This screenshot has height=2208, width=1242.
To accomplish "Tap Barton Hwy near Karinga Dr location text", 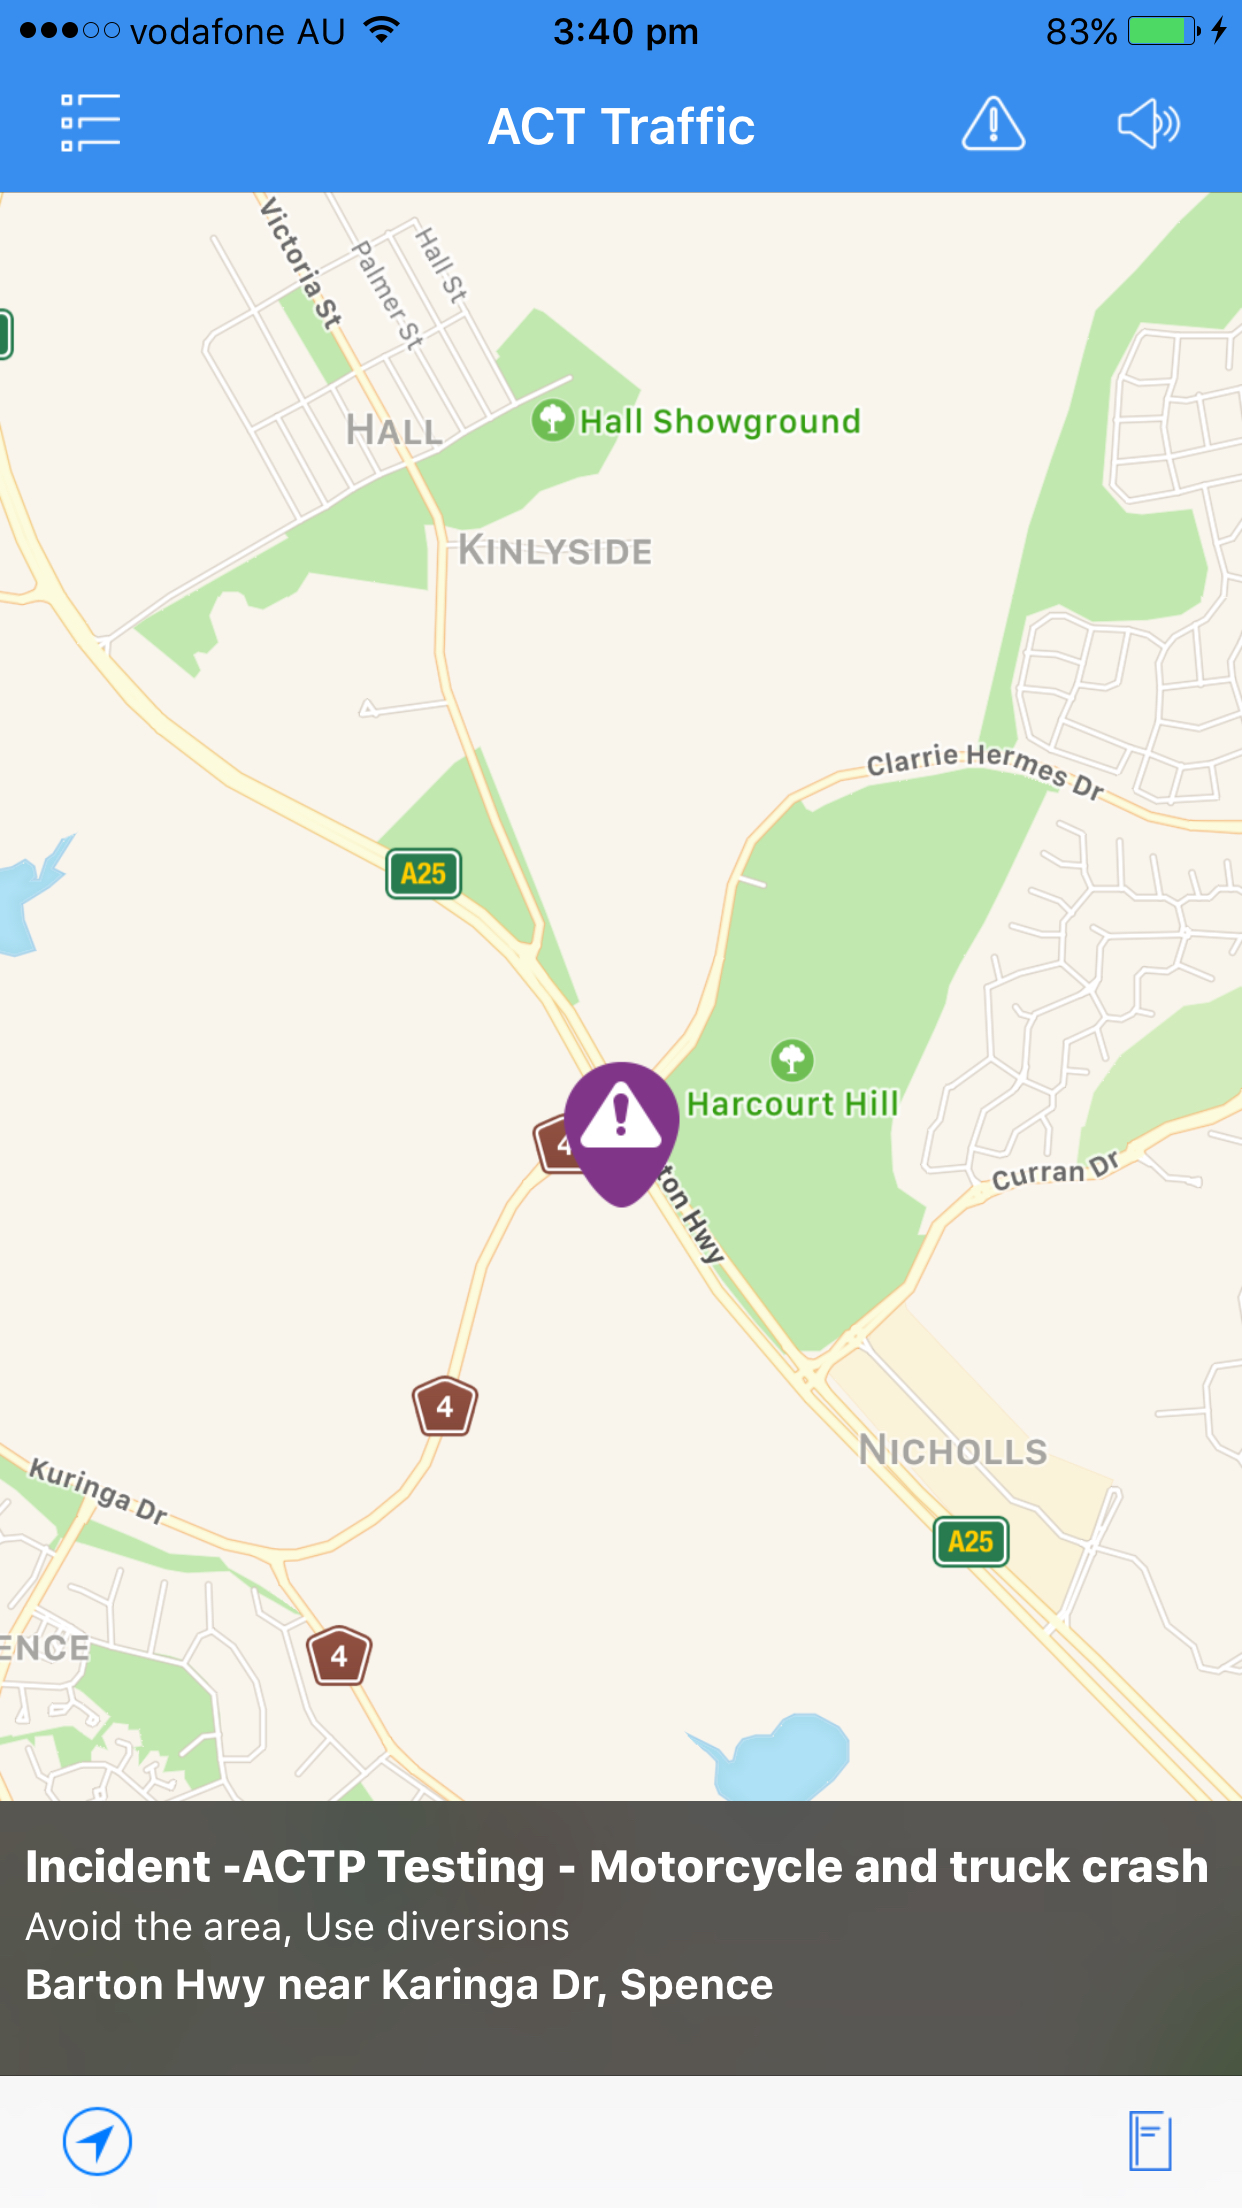I will tap(399, 1984).
